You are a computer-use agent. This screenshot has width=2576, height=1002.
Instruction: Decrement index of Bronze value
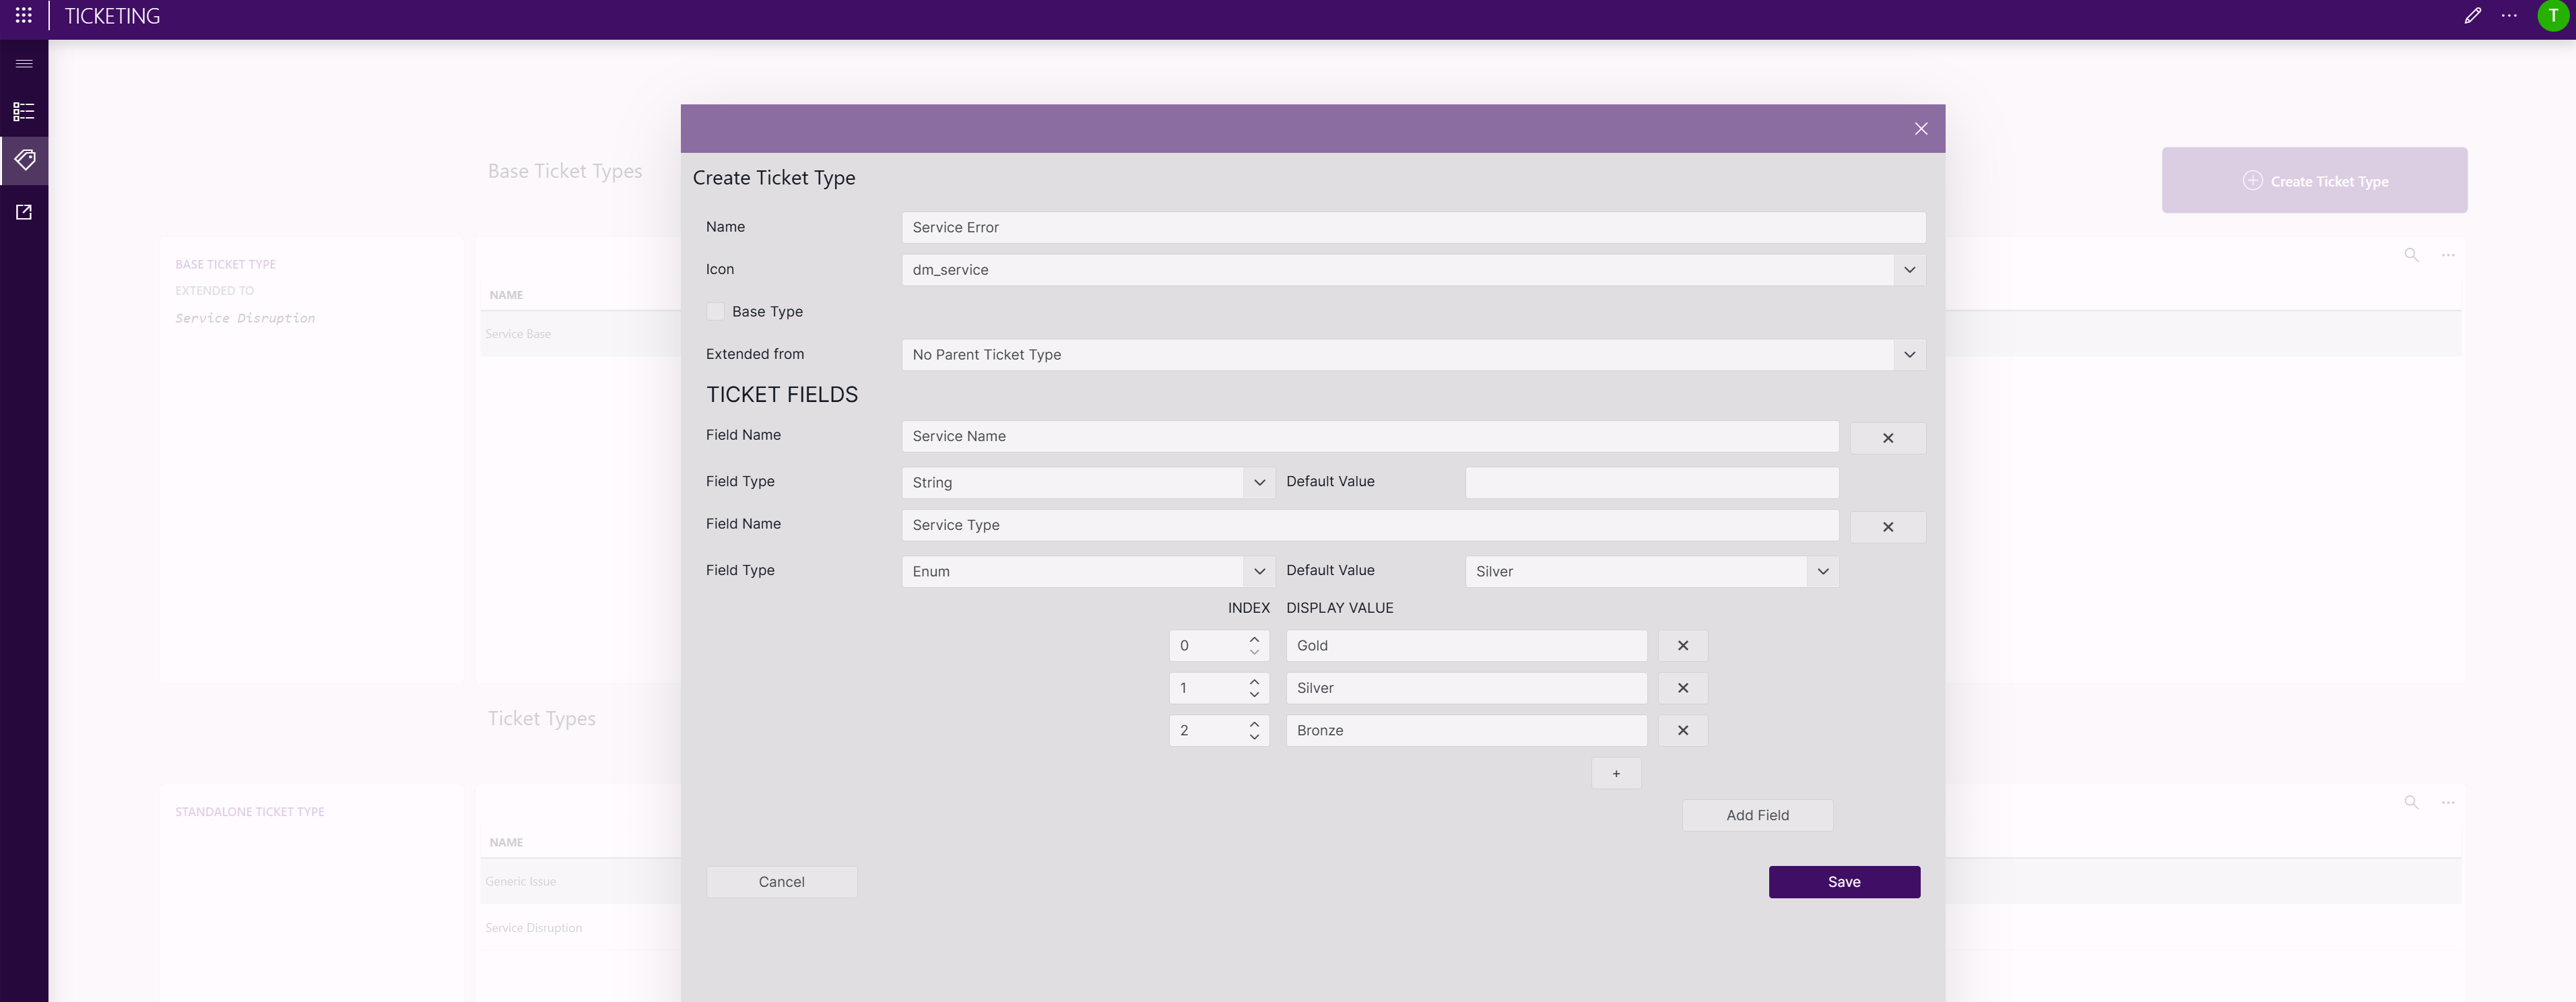1253,738
